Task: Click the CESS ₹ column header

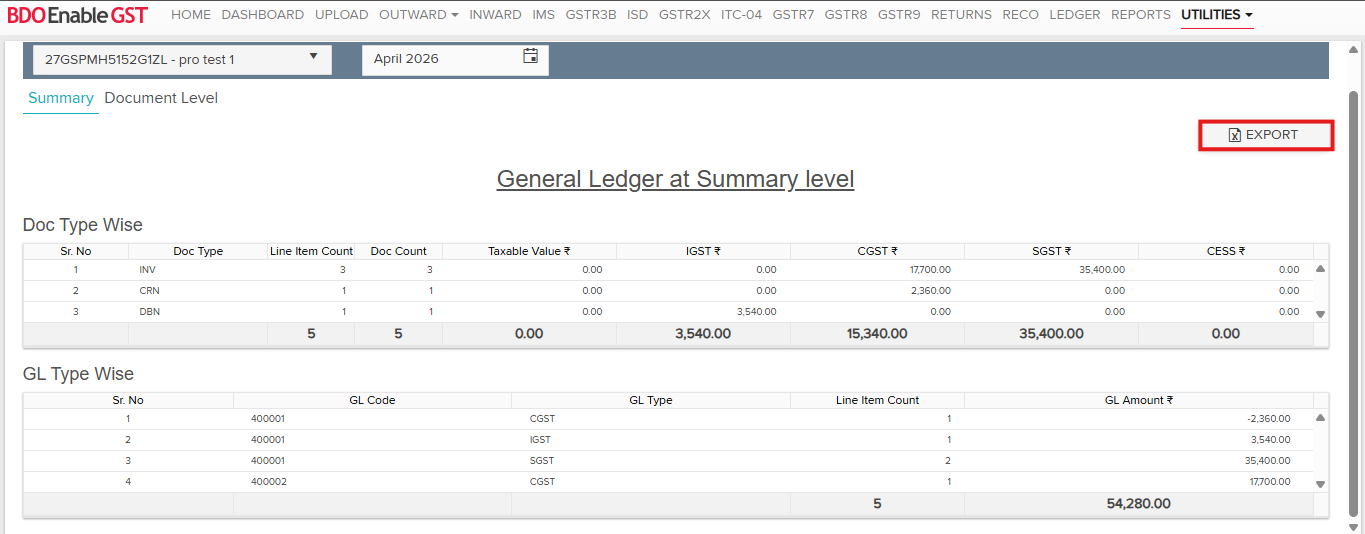Action: pyautogui.click(x=1225, y=251)
